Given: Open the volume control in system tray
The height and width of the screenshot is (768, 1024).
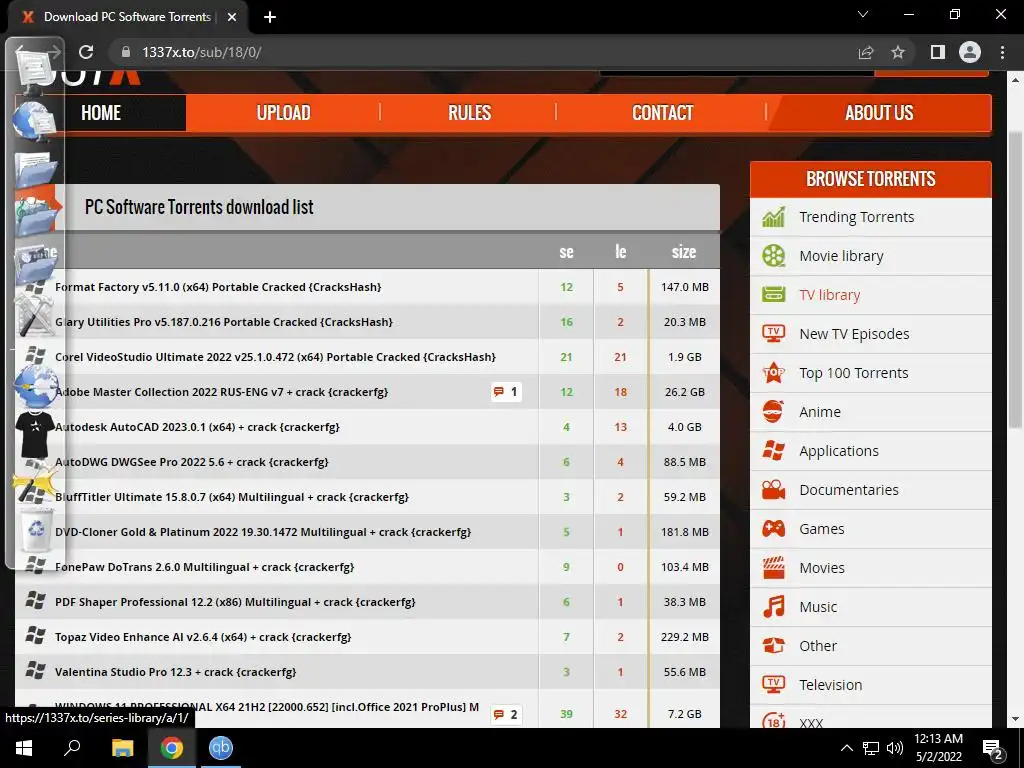Looking at the screenshot, I should point(895,748).
